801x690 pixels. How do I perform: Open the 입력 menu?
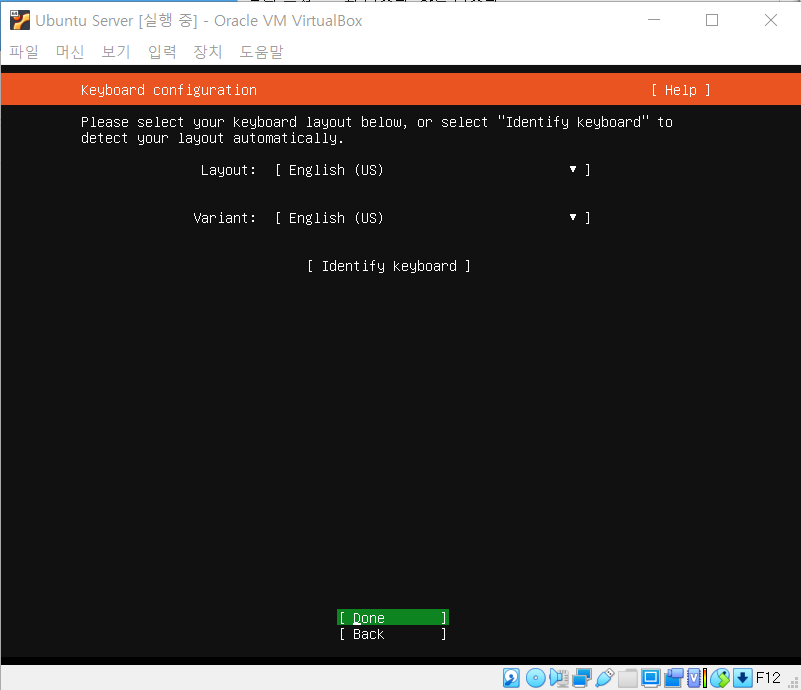[x=162, y=52]
